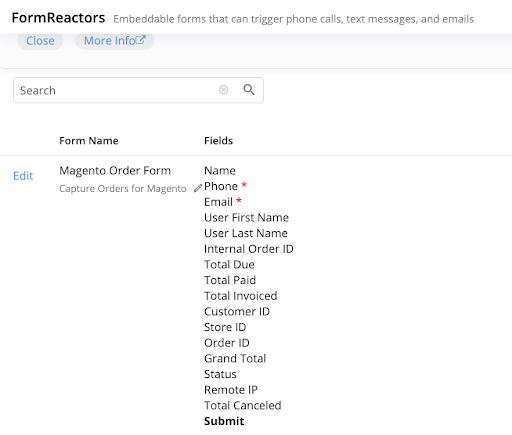Click the Fields column header
Viewport: 512px width, 435px height.
(x=218, y=141)
